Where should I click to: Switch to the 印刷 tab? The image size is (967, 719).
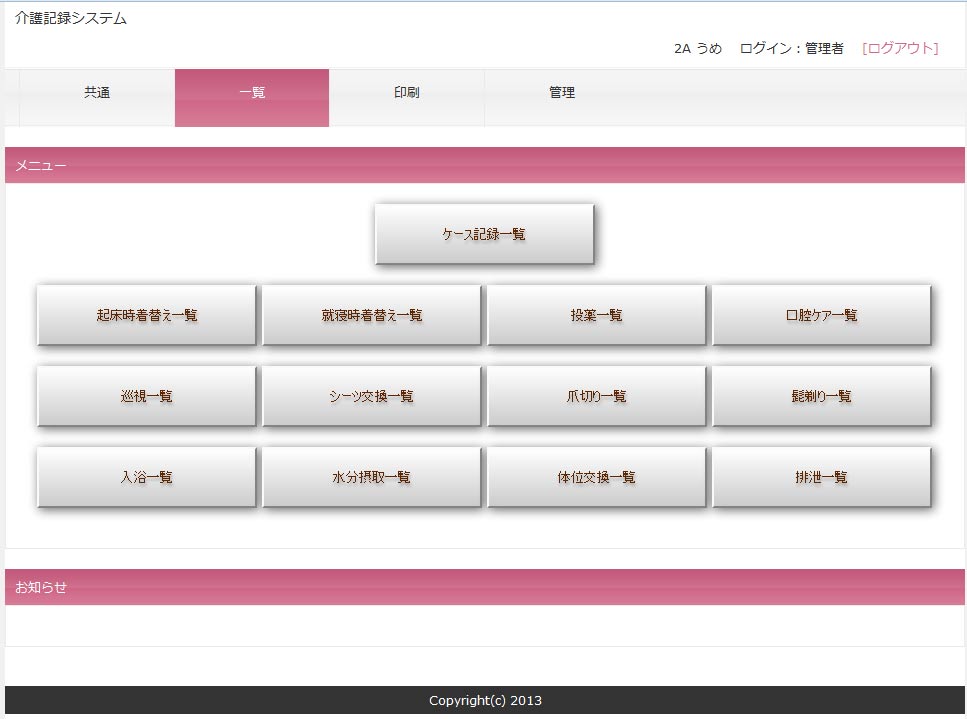tap(406, 93)
